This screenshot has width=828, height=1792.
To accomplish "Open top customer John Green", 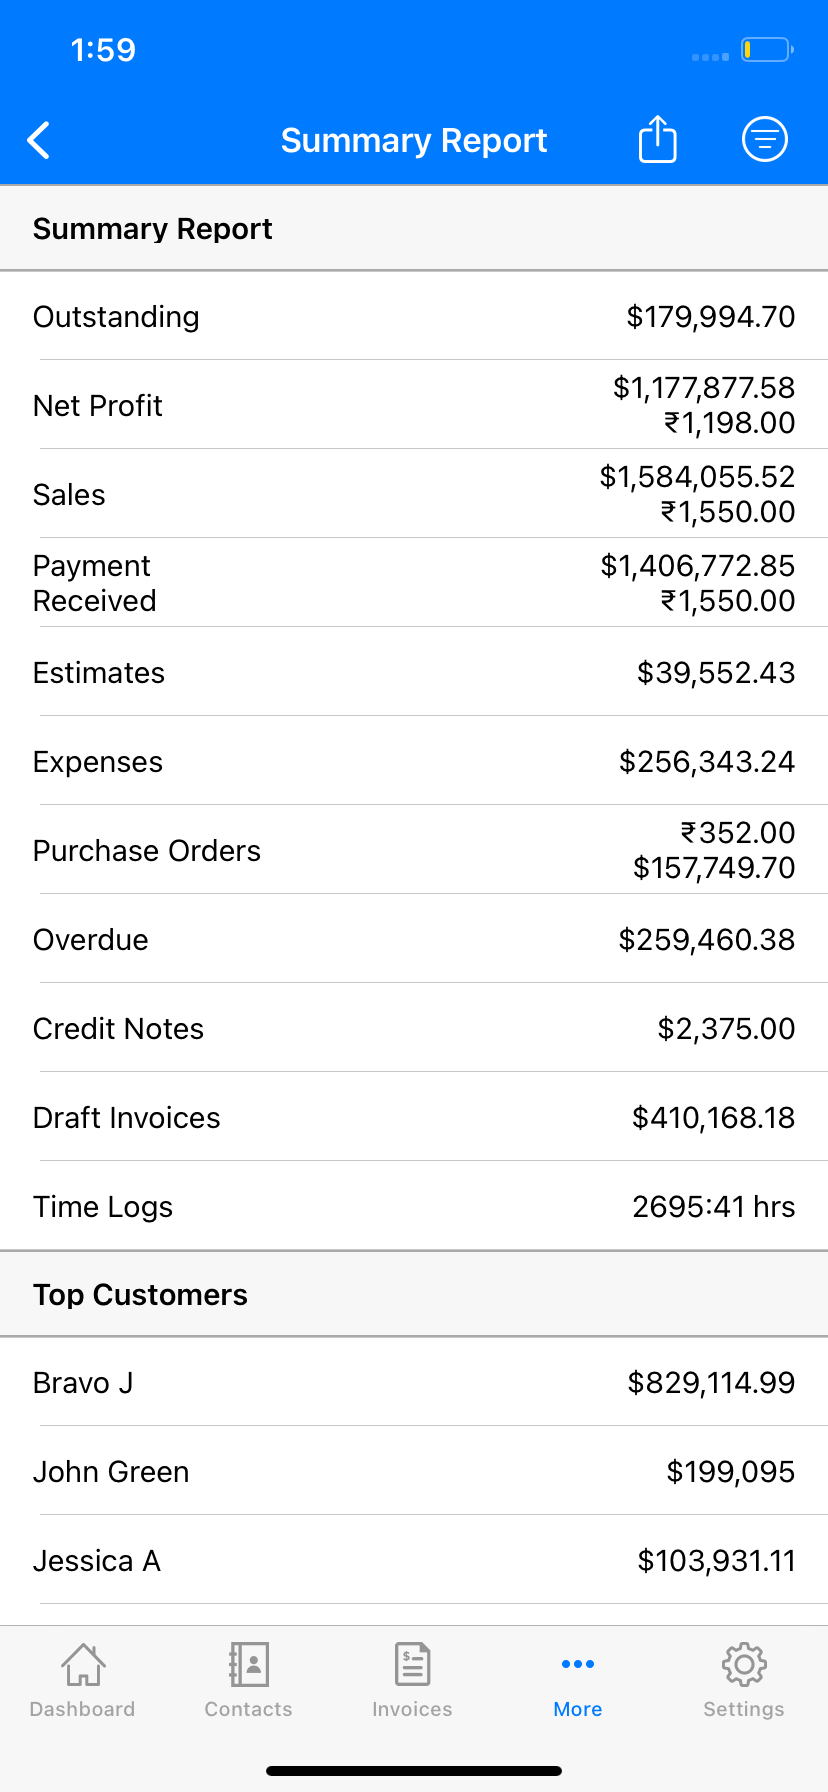I will click(x=414, y=1471).
